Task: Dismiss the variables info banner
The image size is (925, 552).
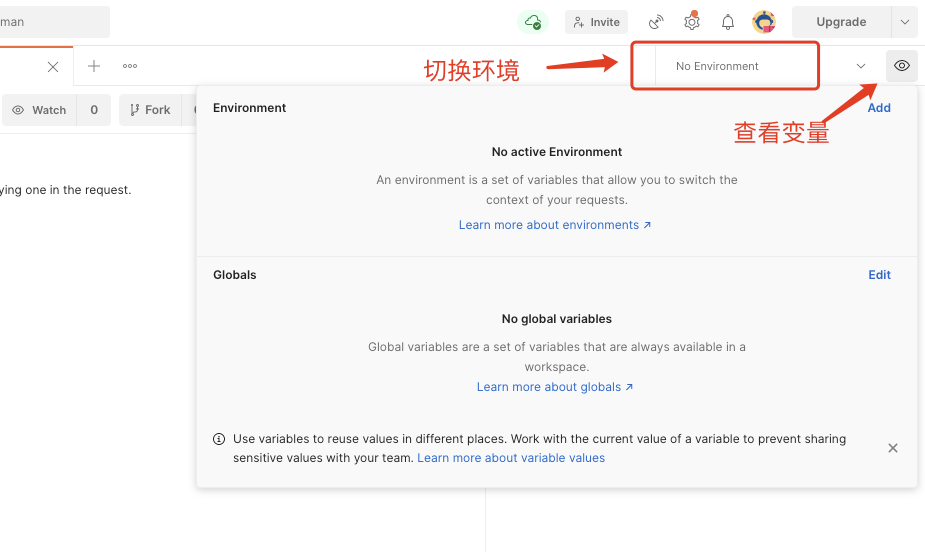Action: pos(893,448)
